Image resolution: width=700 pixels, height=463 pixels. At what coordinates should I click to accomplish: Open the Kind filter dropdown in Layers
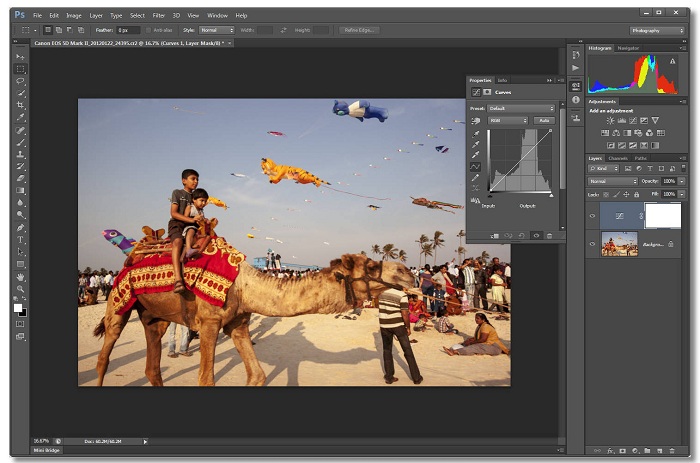pyautogui.click(x=604, y=168)
